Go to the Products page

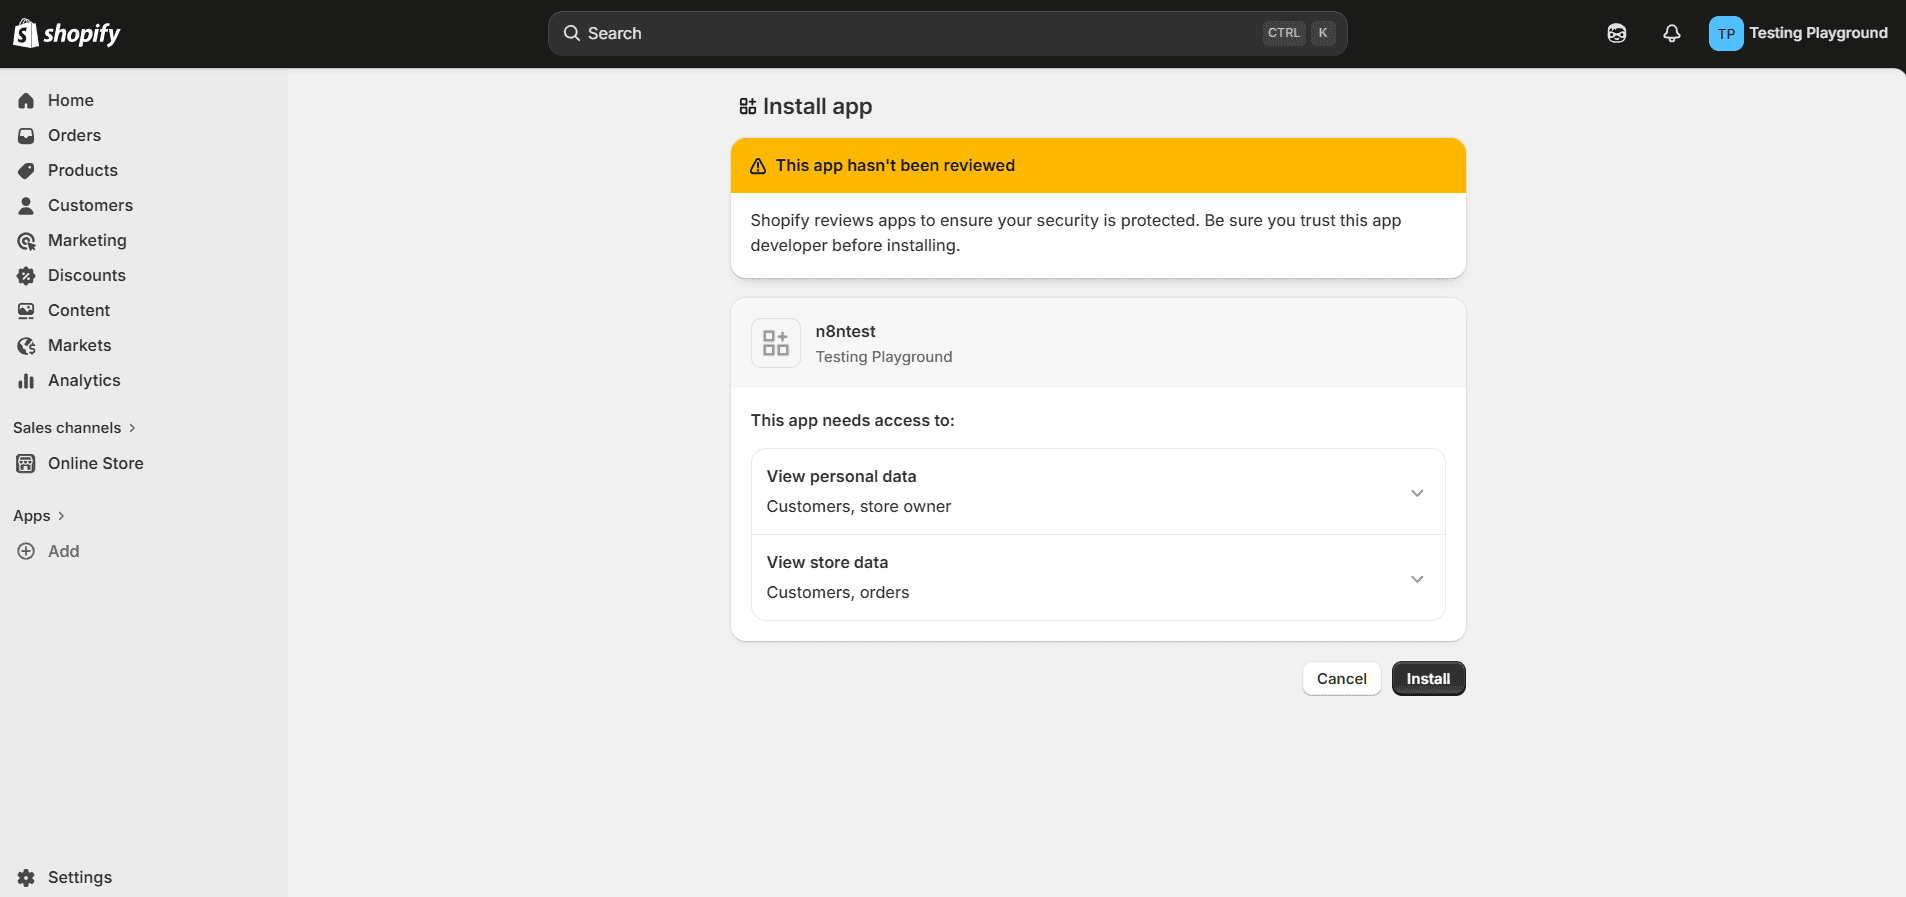(82, 171)
